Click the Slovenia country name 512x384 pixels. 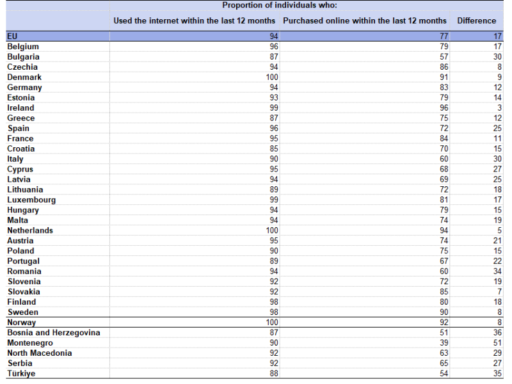[x=24, y=281]
